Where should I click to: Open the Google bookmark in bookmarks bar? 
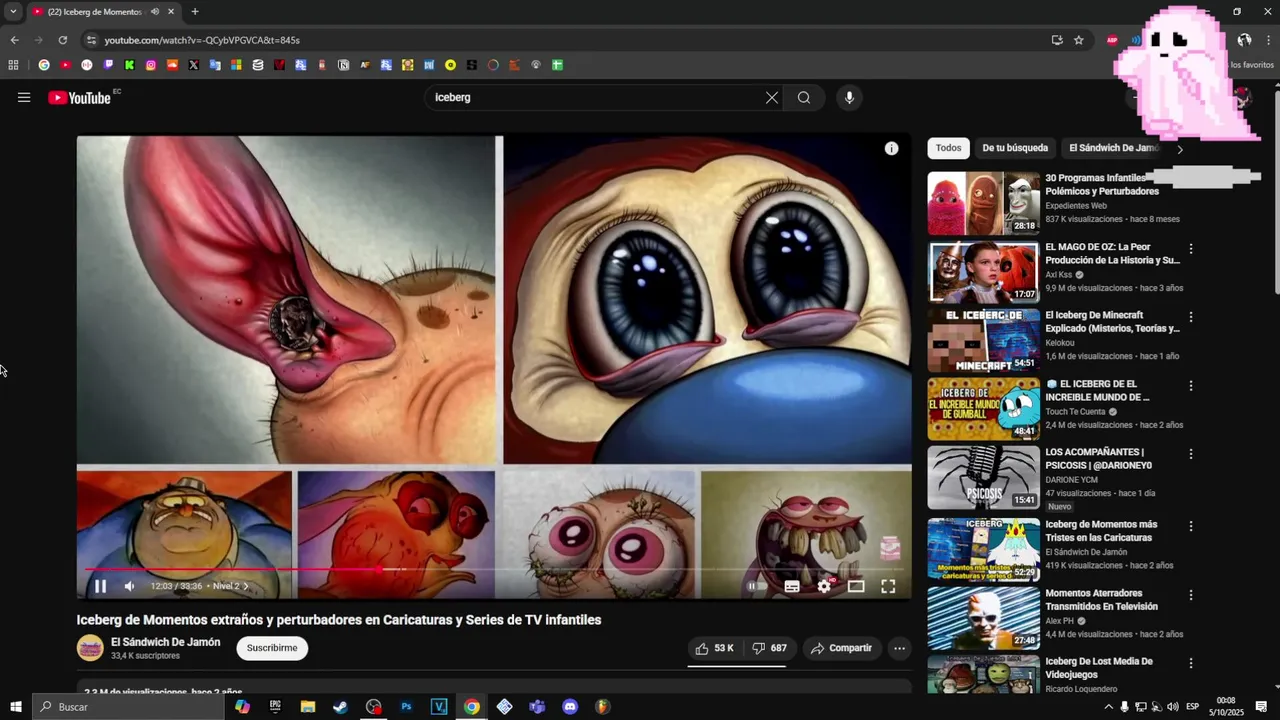(44, 65)
